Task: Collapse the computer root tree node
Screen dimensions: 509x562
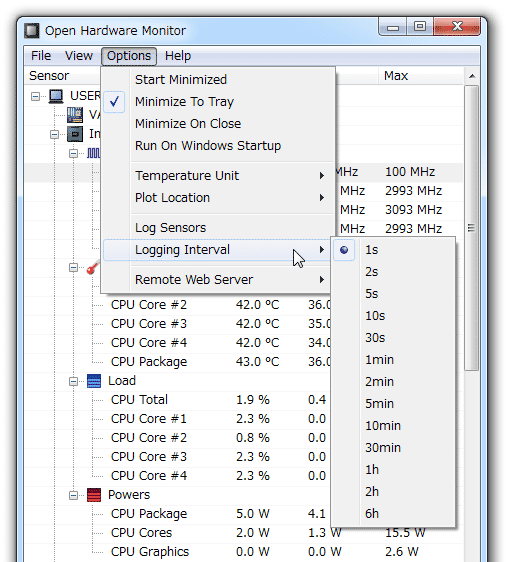Action: (x=35, y=96)
